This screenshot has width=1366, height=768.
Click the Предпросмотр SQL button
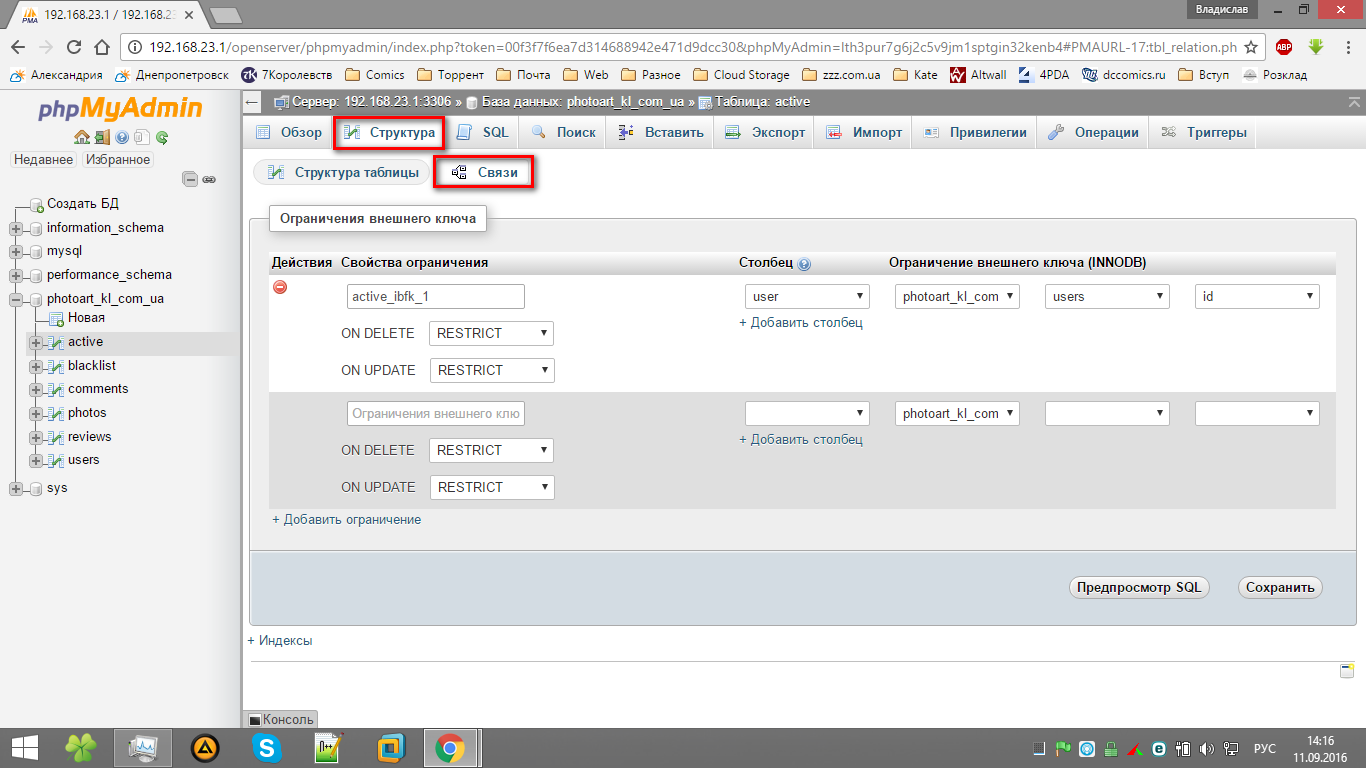pos(1139,588)
